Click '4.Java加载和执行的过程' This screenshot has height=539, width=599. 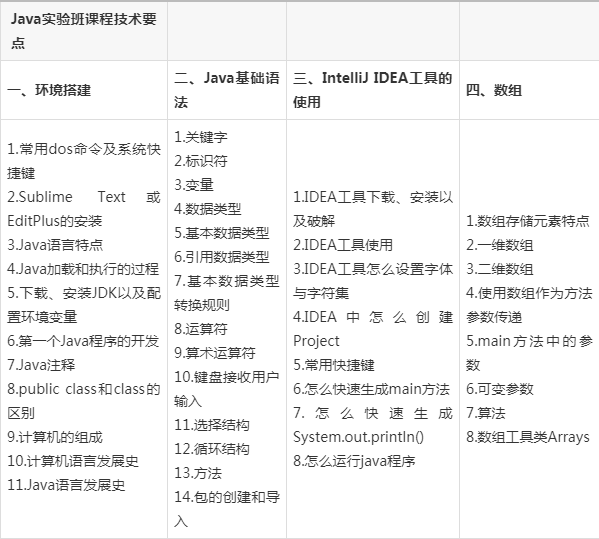pyautogui.click(x=83, y=269)
